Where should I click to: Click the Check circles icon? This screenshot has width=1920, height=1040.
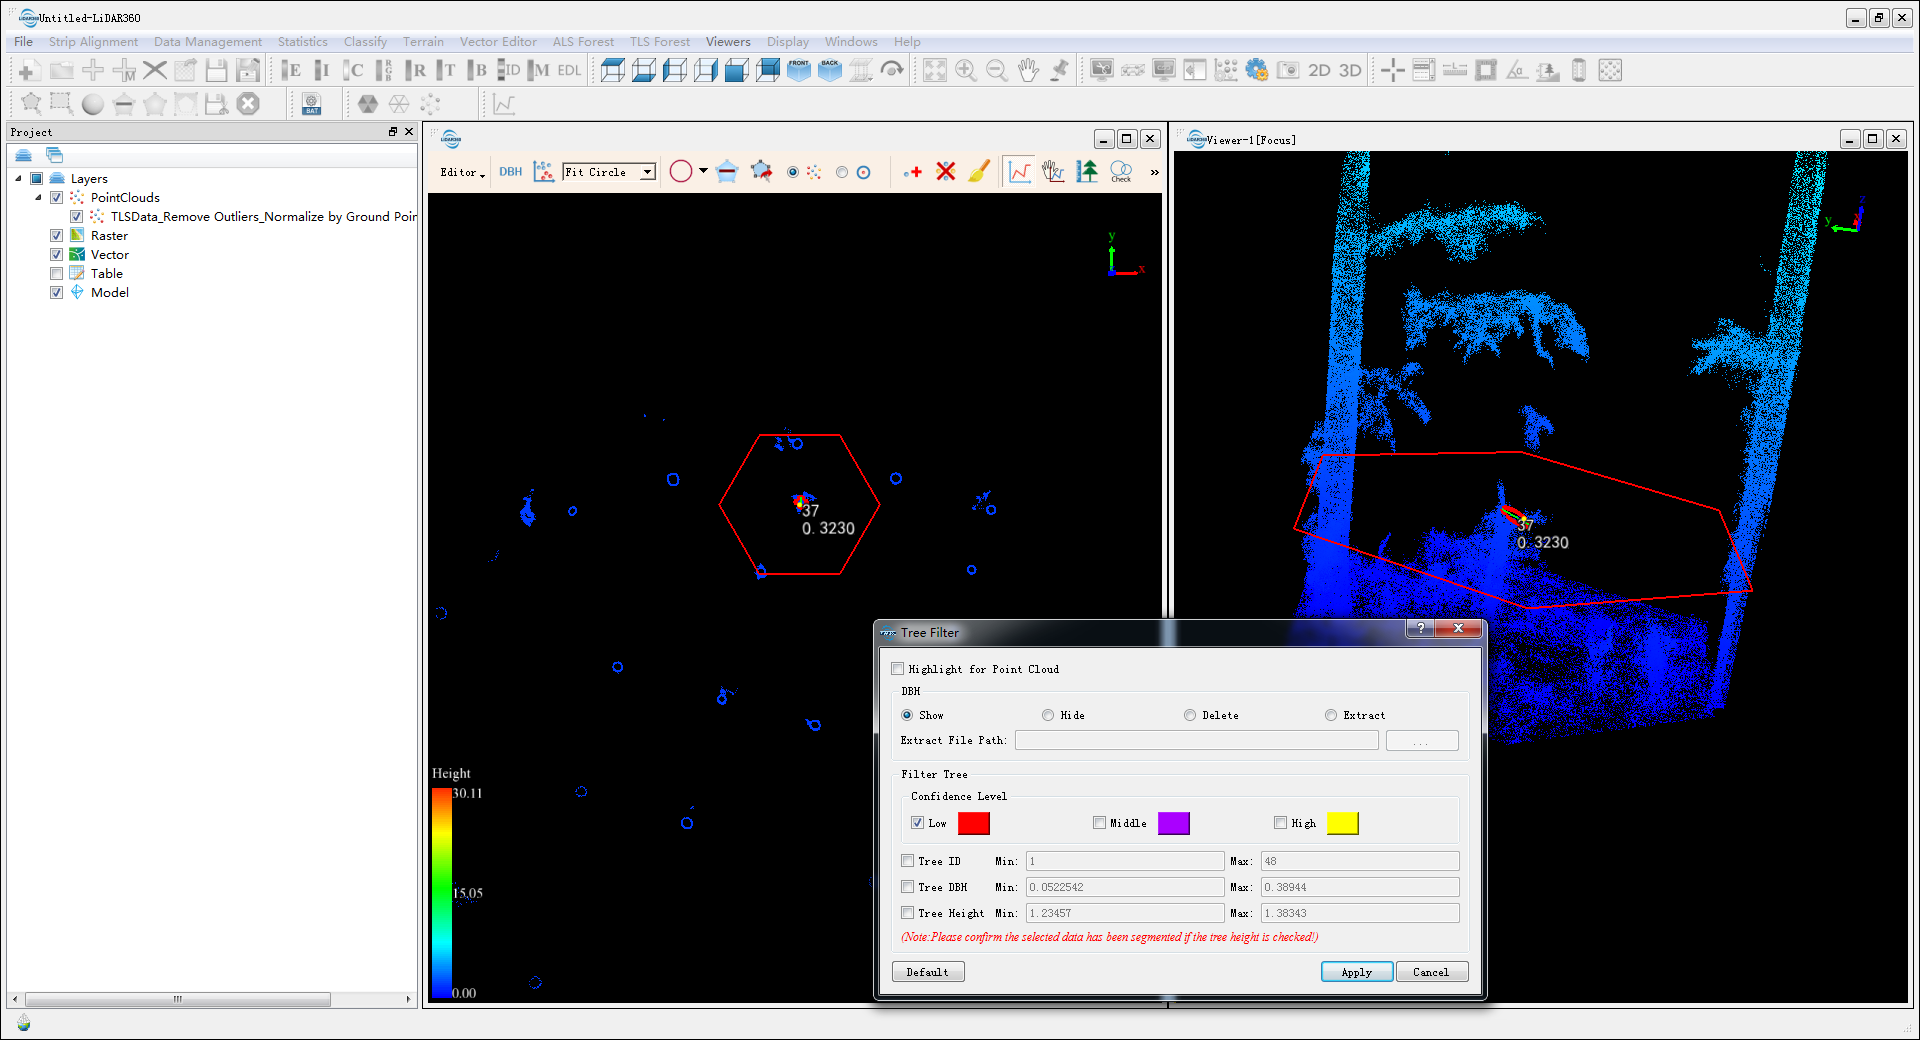coord(1121,172)
